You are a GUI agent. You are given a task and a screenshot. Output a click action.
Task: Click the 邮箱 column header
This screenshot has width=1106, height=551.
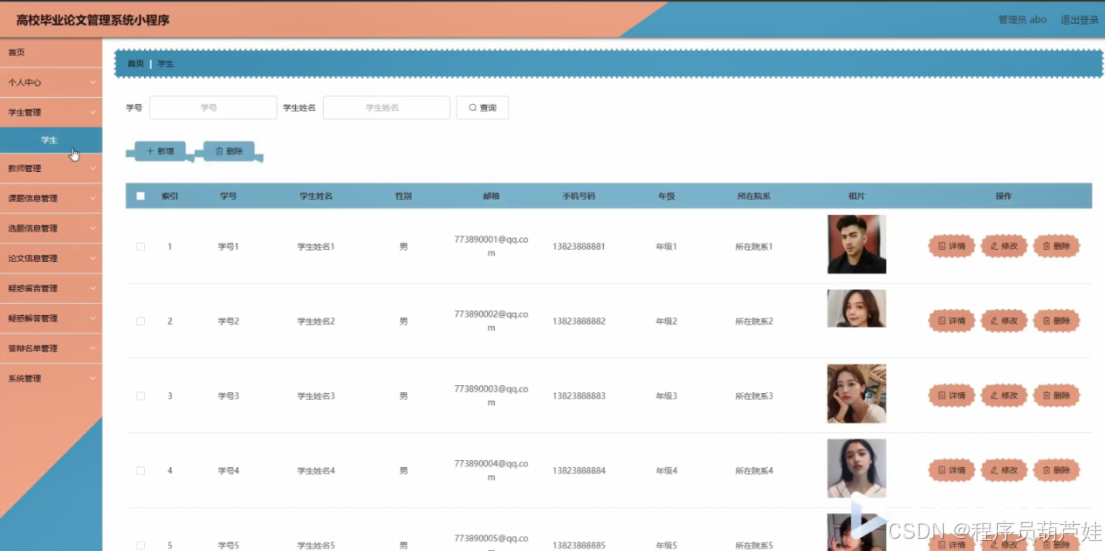492,196
